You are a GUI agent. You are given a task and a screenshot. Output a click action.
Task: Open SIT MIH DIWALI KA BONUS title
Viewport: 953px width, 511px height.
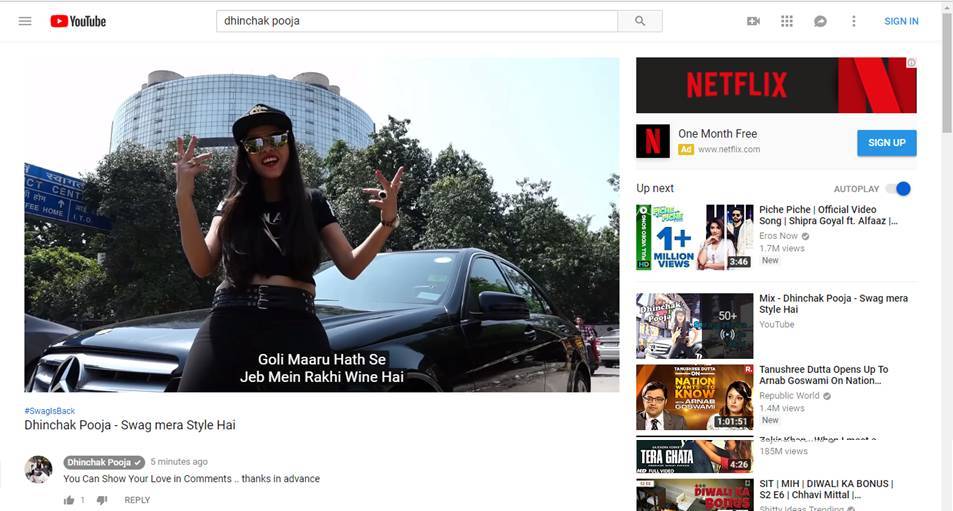826,489
